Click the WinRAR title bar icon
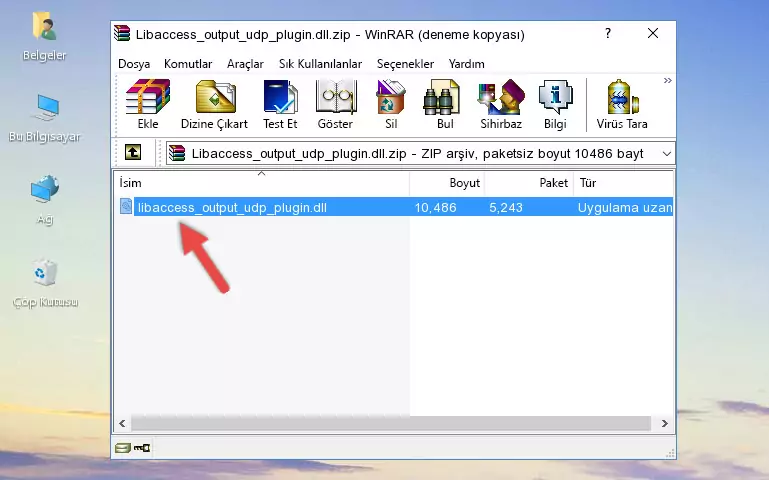769x480 pixels. click(122, 33)
